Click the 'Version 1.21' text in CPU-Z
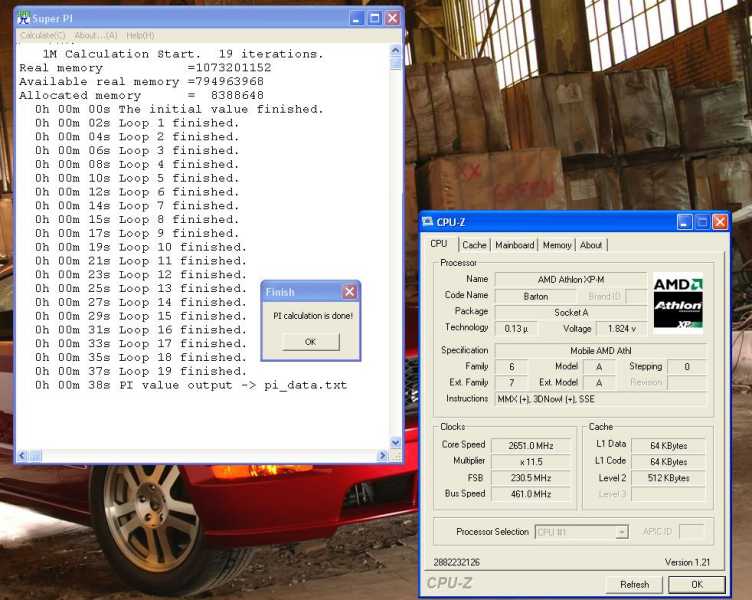Viewport: 752px width, 600px height. tap(687, 562)
